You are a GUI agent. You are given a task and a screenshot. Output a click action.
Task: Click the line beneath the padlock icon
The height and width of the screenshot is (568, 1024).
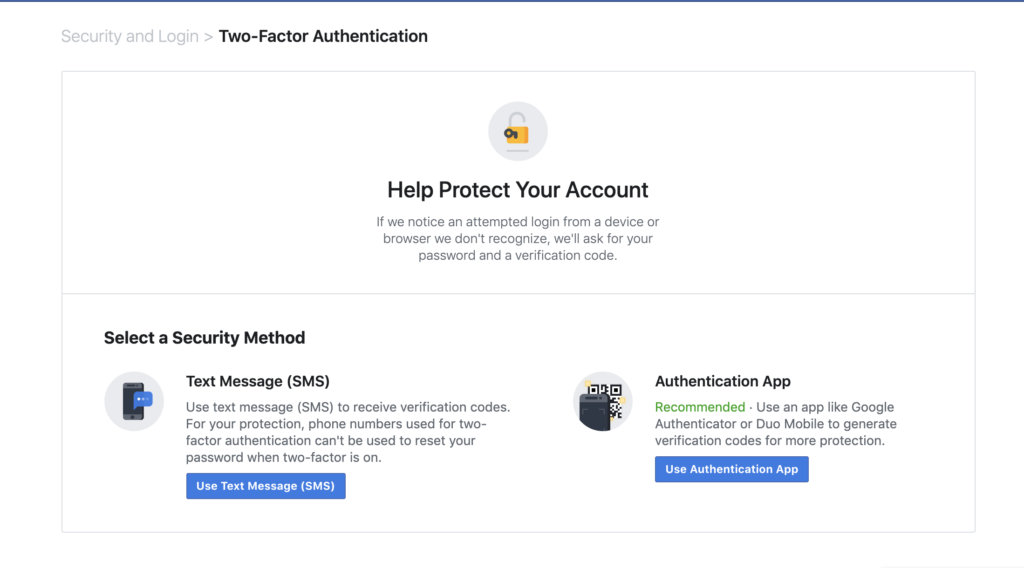tap(517, 151)
